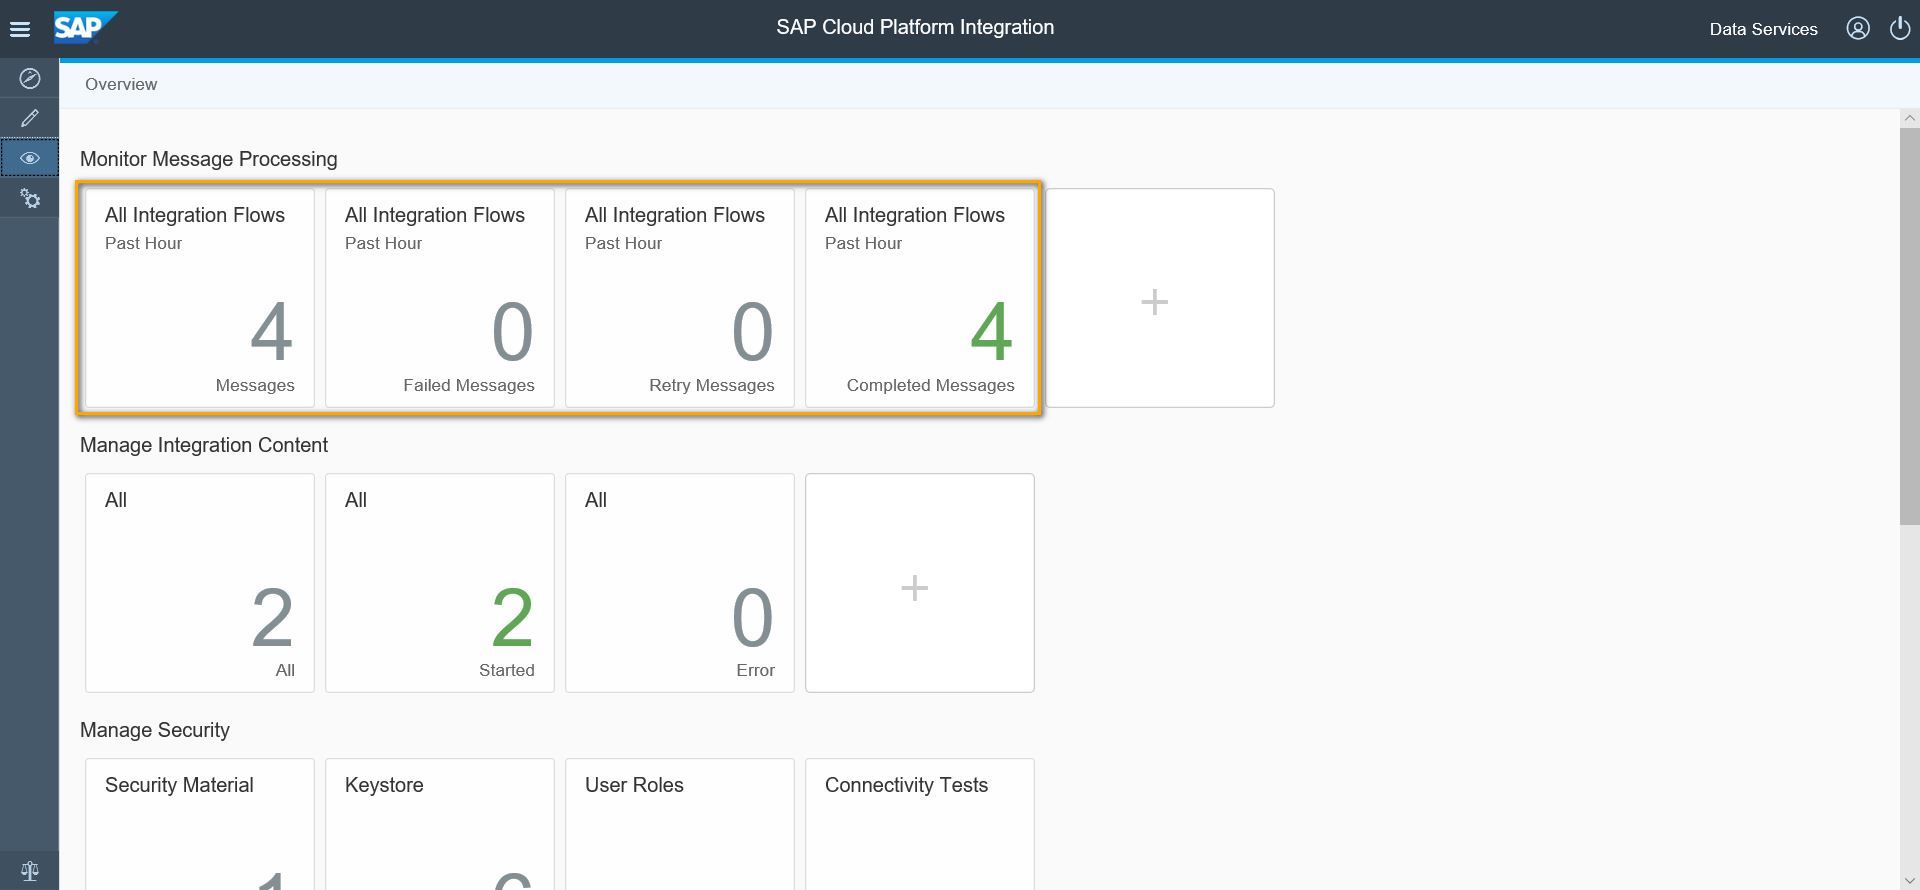The width and height of the screenshot is (1920, 890).
Task: Open the Completed Messages tile
Action: point(920,298)
